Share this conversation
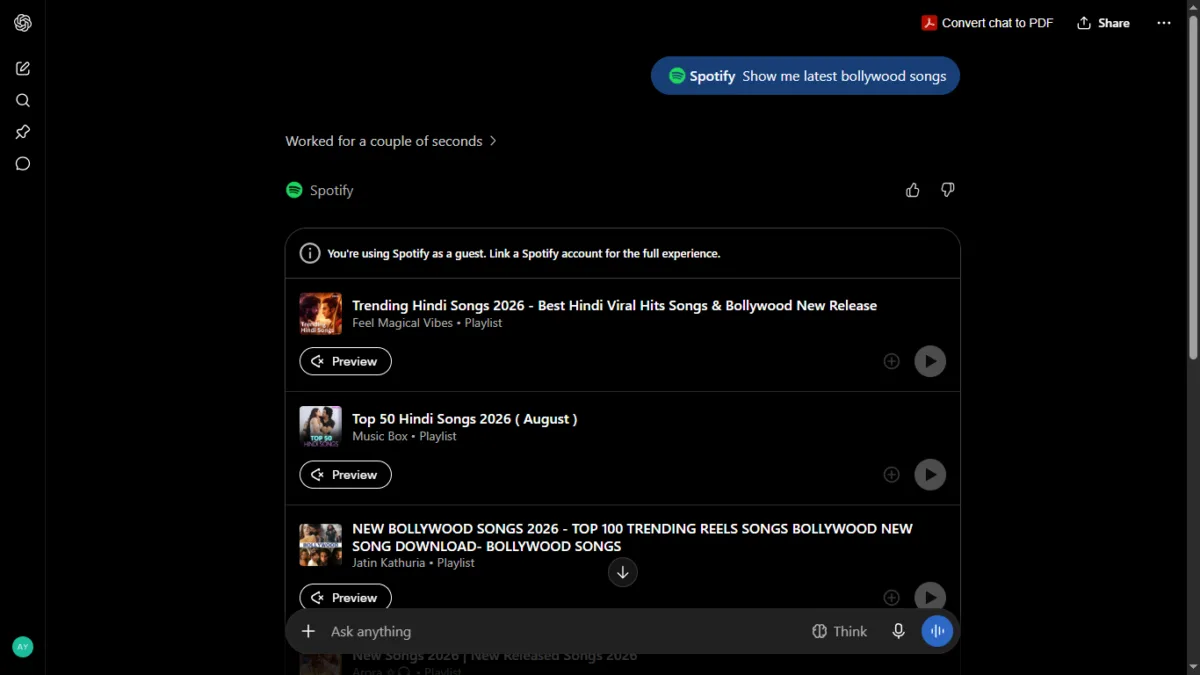Viewport: 1200px width, 675px height. pyautogui.click(x=1103, y=23)
